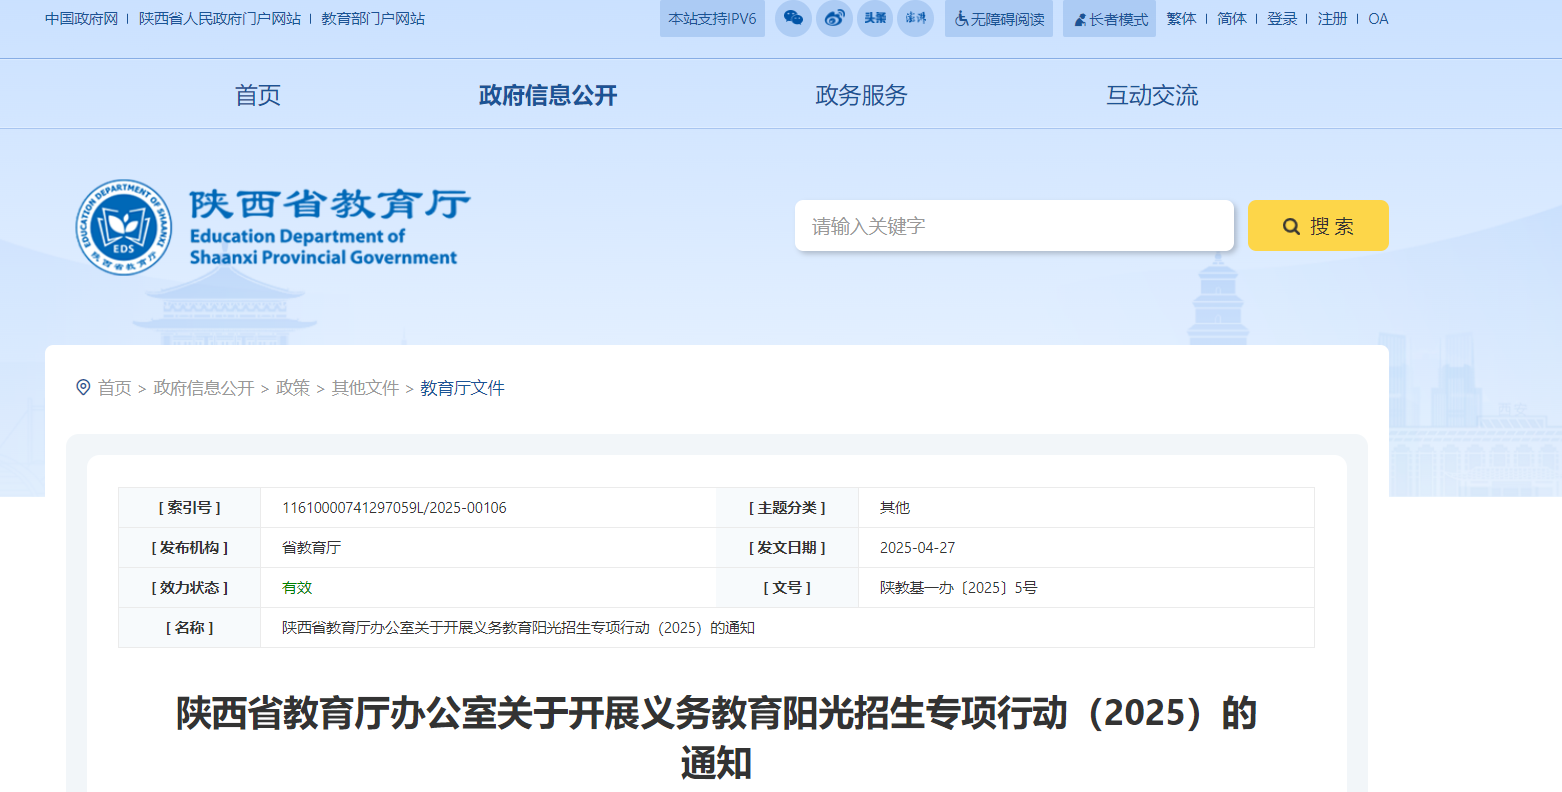The height and width of the screenshot is (792, 1562).
Task: Open the OA link
Action: pos(1378,19)
